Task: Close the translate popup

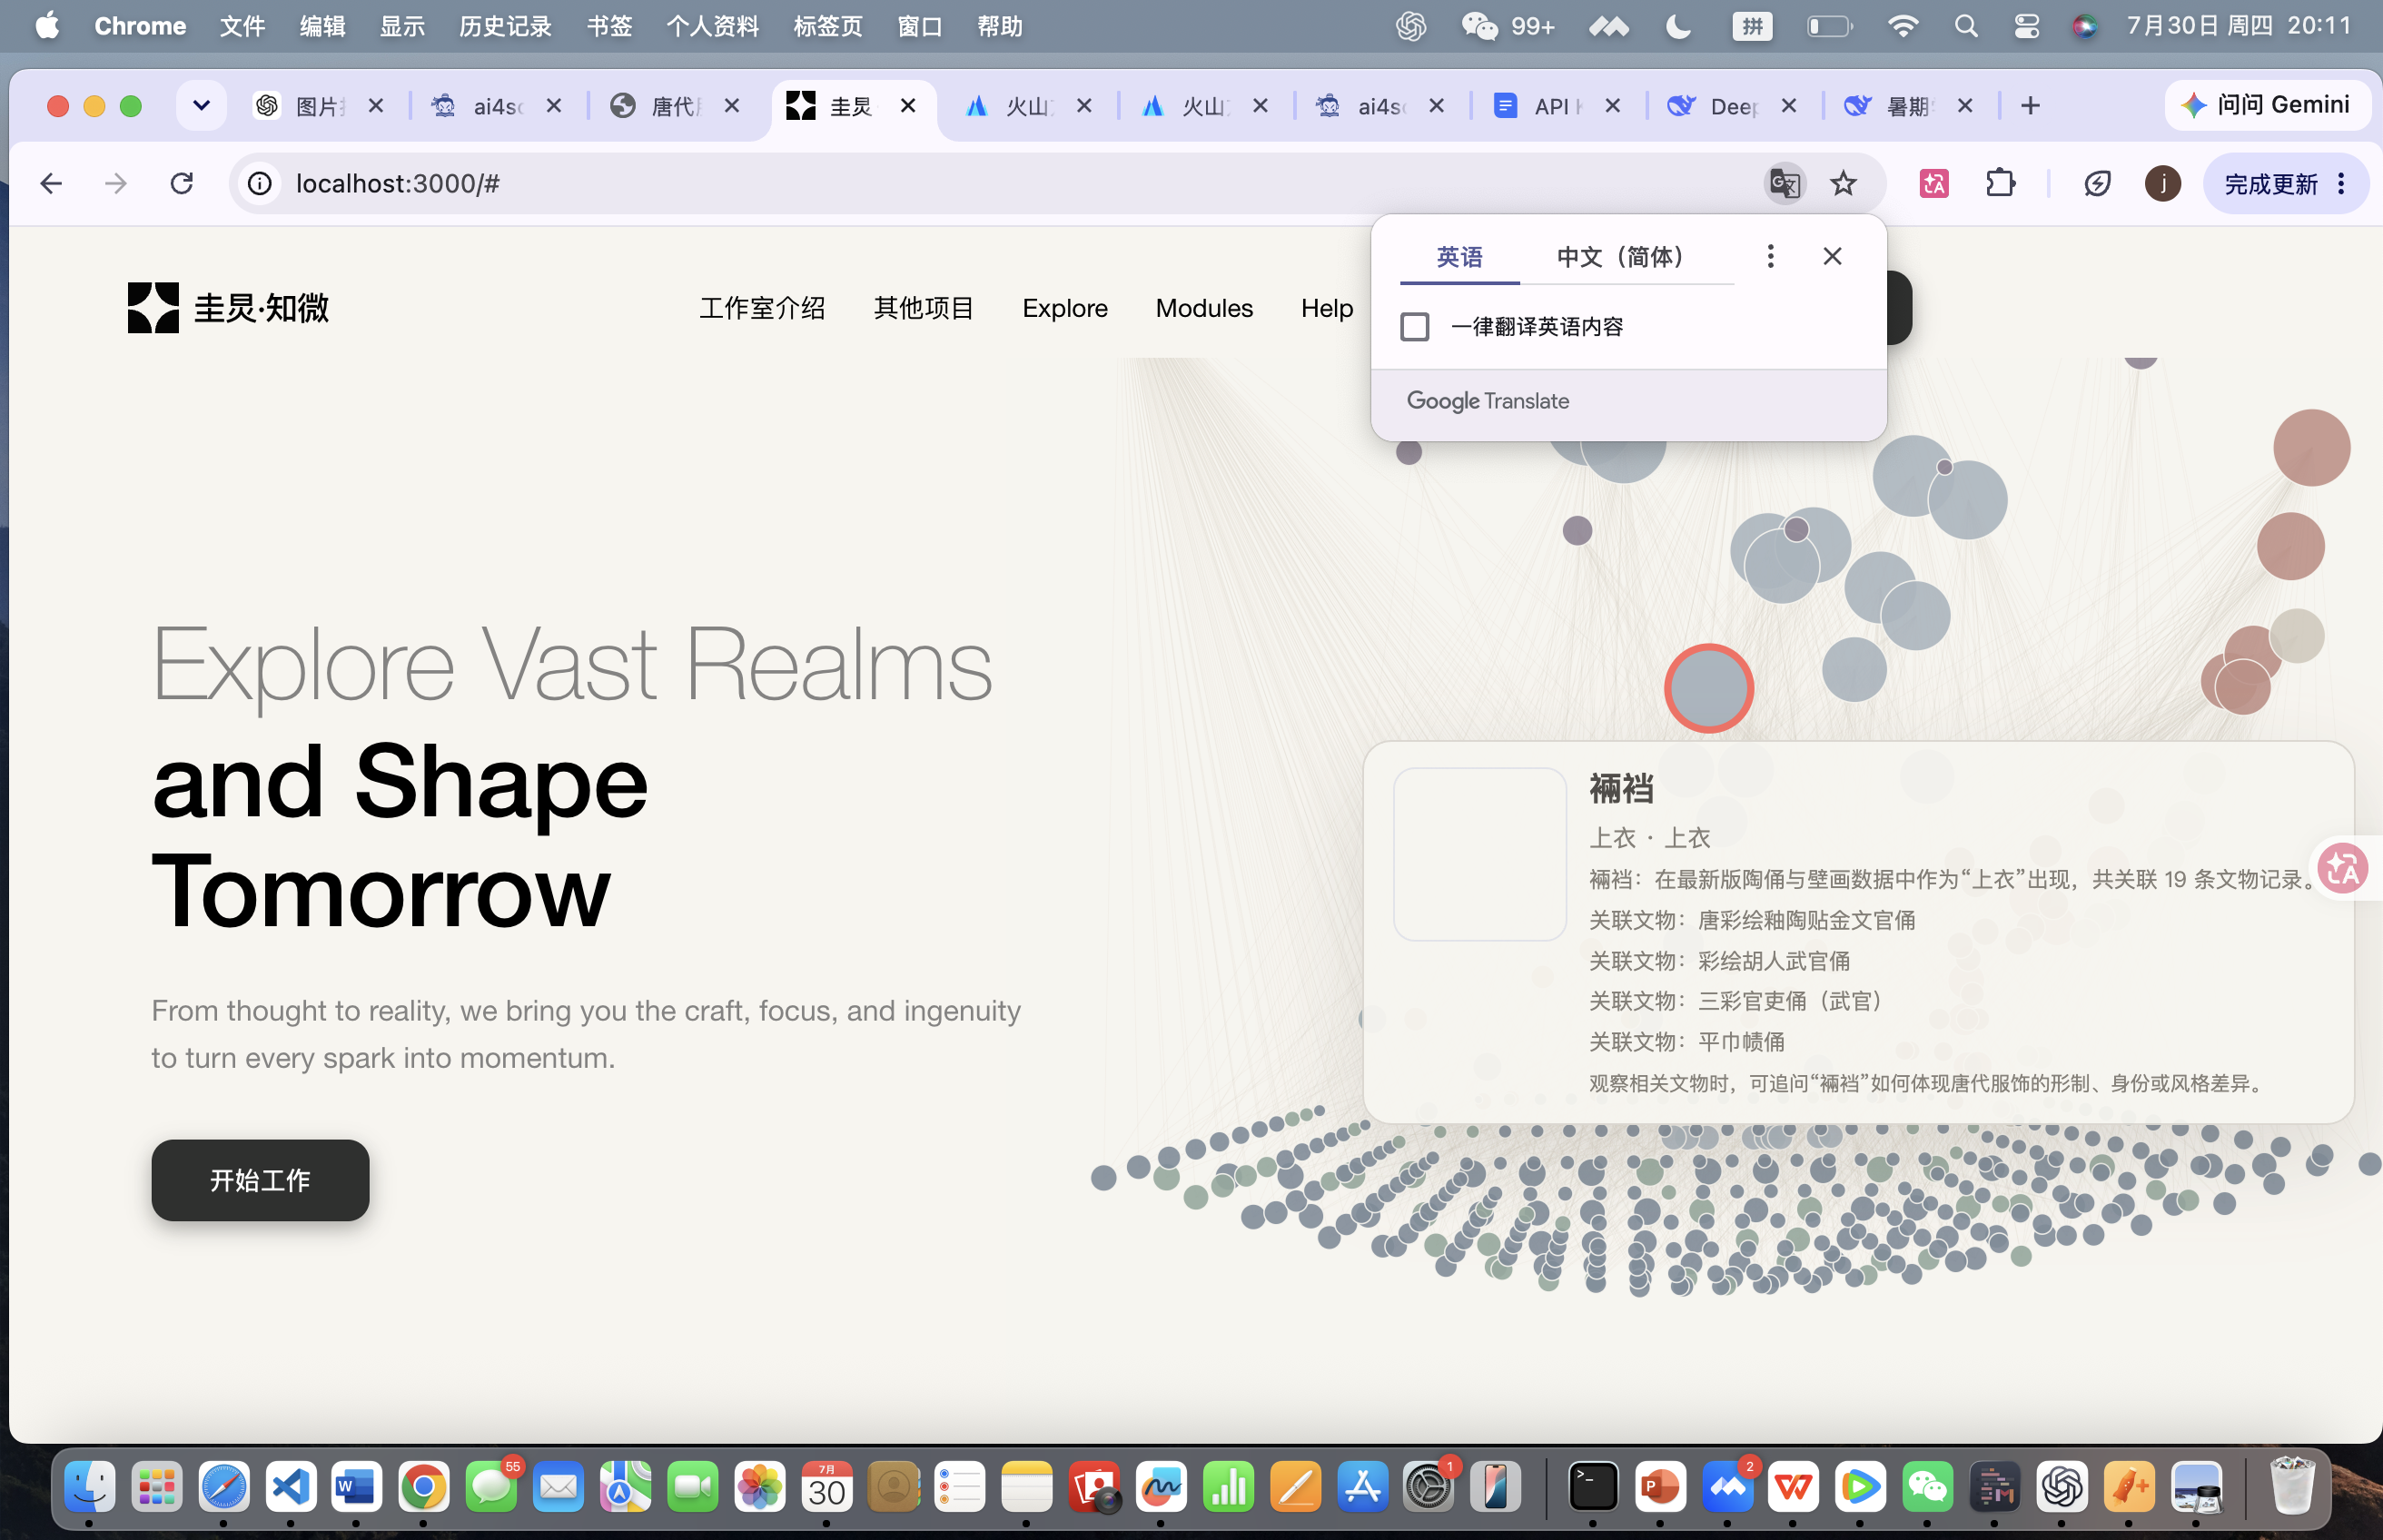Action: [1832, 256]
